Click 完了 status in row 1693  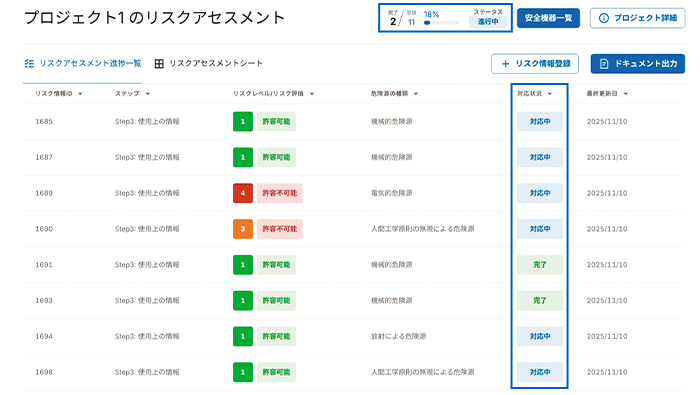point(540,300)
